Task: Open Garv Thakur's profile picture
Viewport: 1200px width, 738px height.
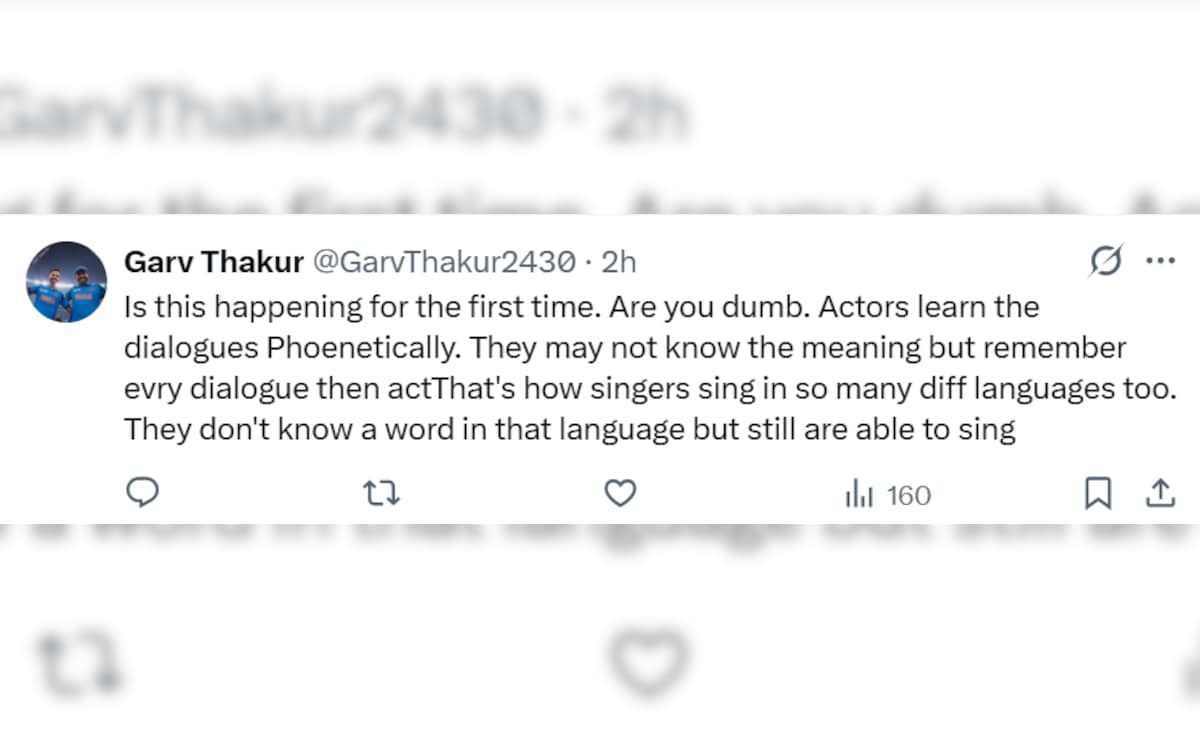Action: (66, 281)
